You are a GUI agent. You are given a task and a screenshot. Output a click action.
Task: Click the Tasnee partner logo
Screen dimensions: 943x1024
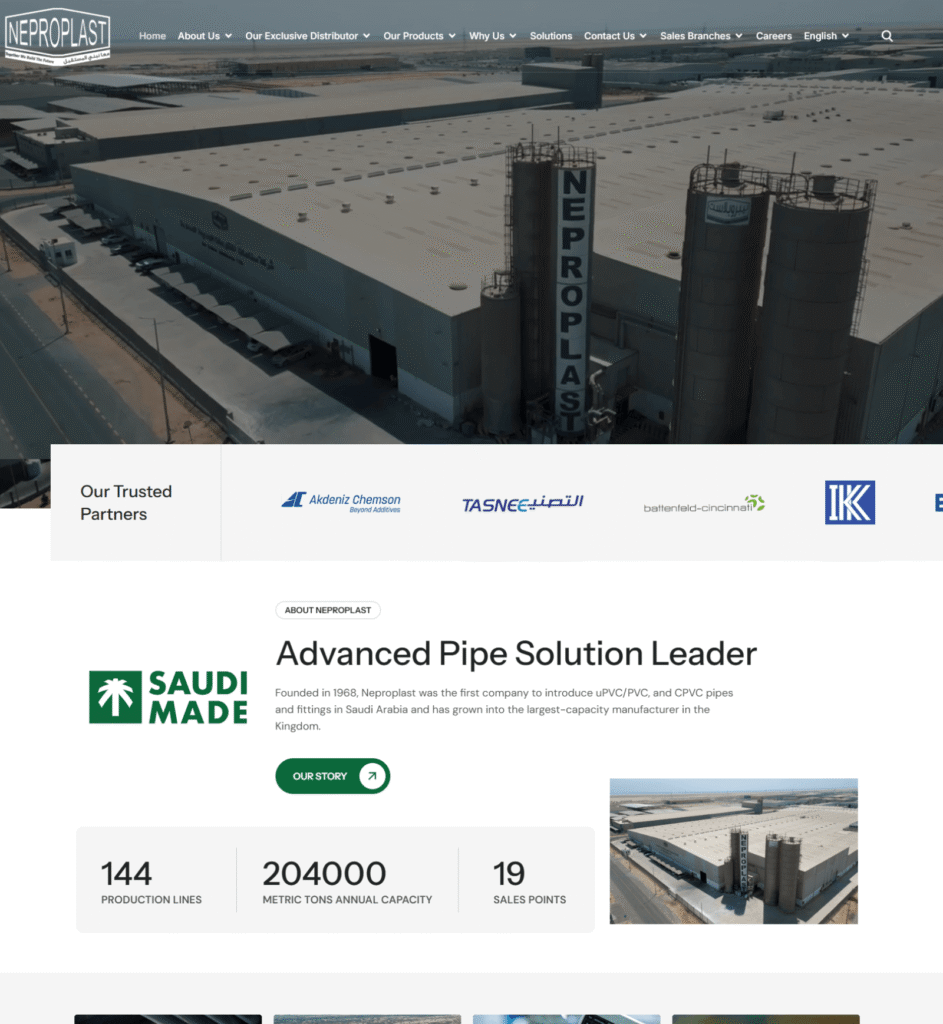coord(522,503)
